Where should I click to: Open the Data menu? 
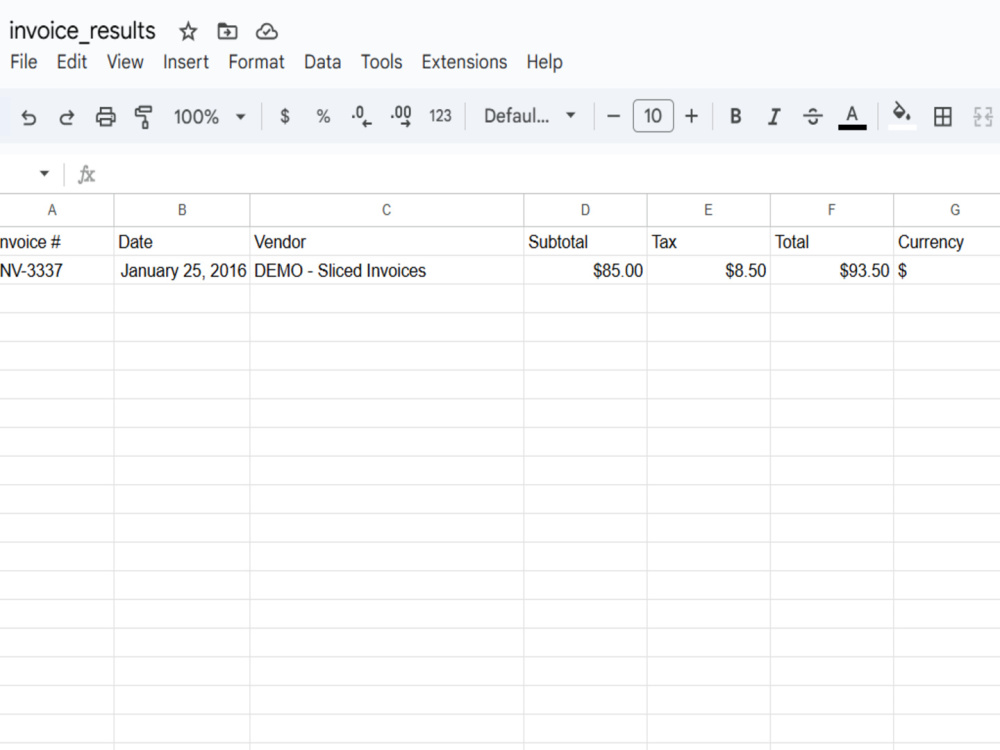tap(323, 62)
